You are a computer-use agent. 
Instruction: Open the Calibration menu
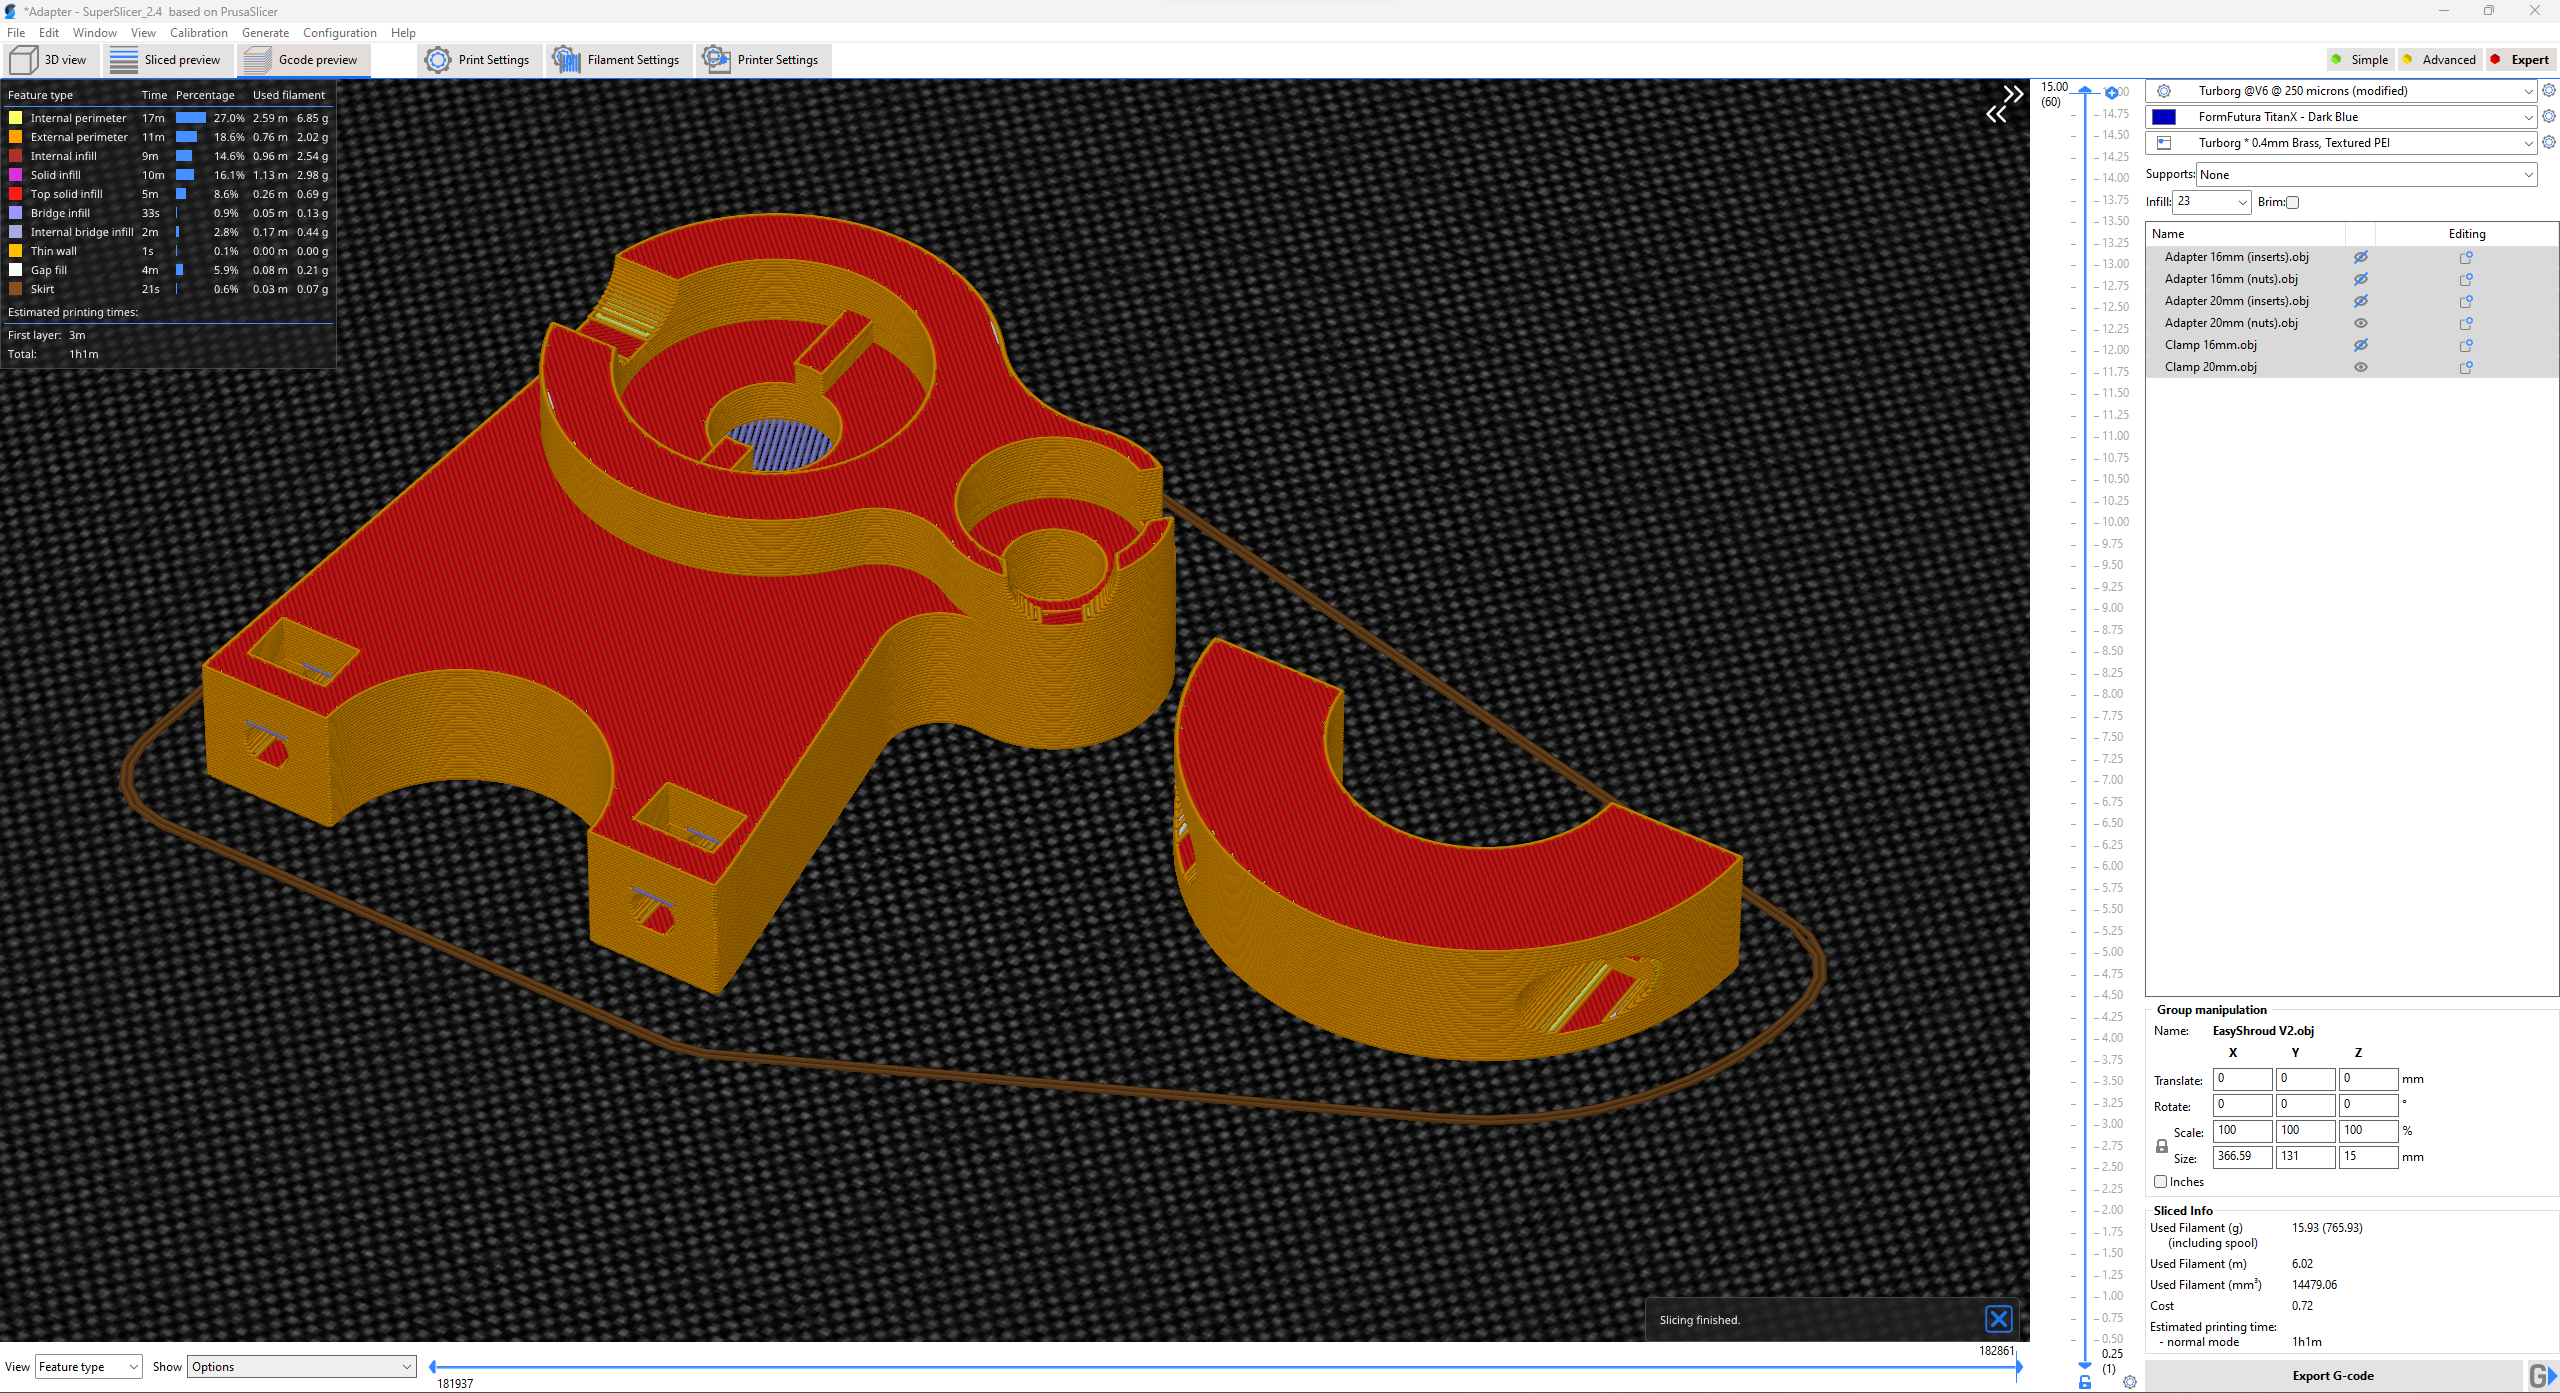[x=198, y=33]
